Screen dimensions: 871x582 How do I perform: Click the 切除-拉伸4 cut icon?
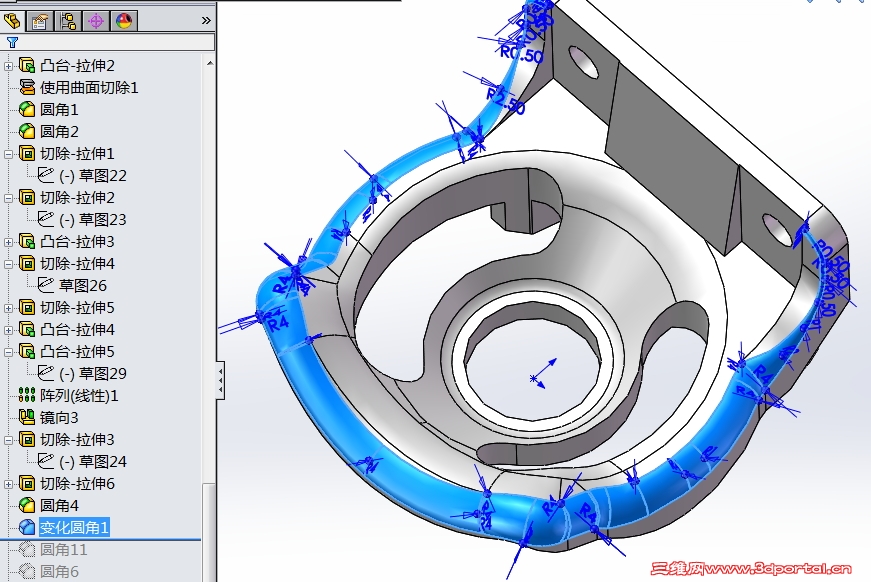[x=27, y=263]
